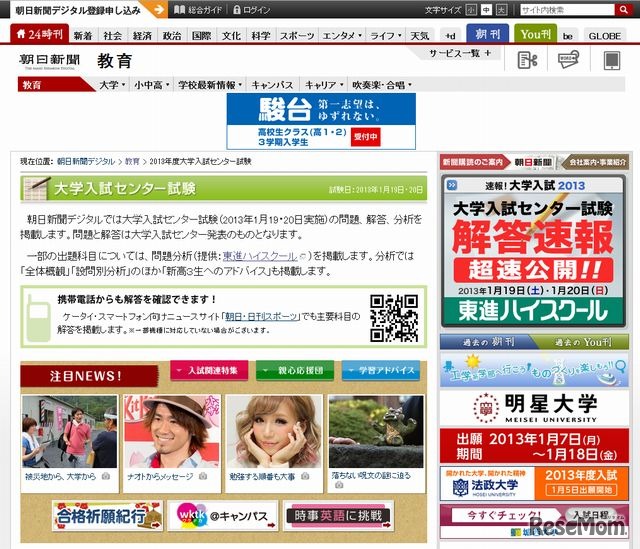Expand the 小中高 submenu
This screenshot has width=640, height=549.
click(152, 85)
